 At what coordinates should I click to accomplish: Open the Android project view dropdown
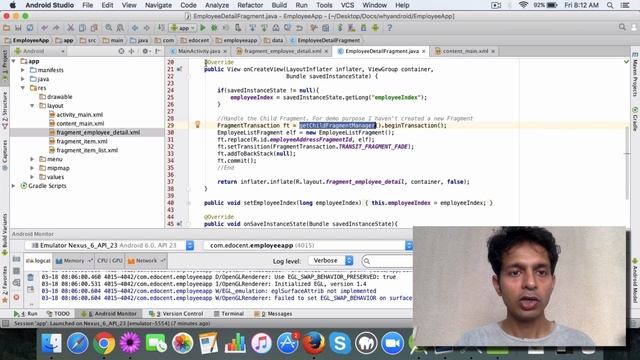(x=40, y=51)
